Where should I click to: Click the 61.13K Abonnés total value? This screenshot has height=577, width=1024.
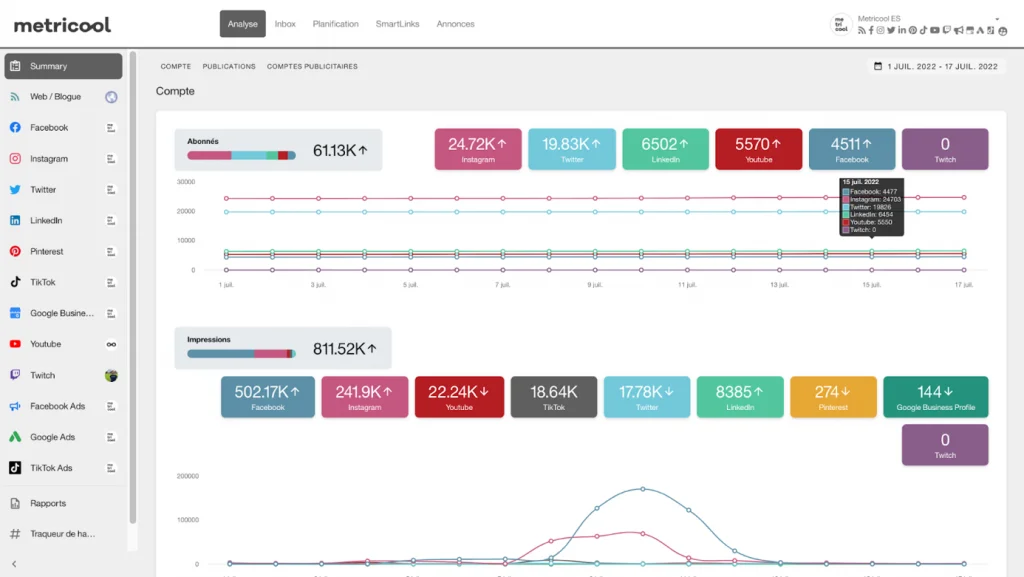[340, 150]
